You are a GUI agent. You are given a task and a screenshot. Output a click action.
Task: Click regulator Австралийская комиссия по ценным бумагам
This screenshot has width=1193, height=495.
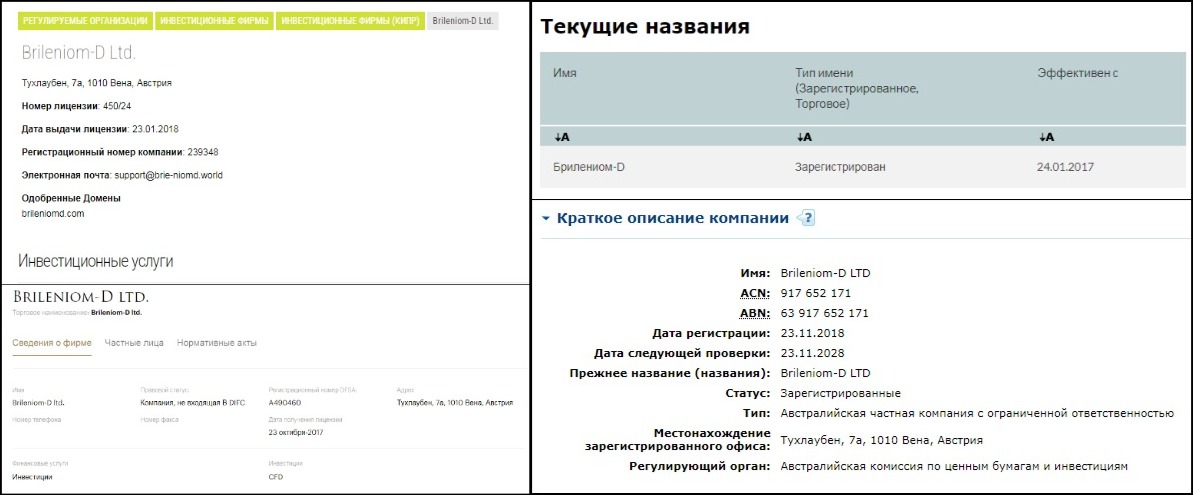(x=954, y=466)
